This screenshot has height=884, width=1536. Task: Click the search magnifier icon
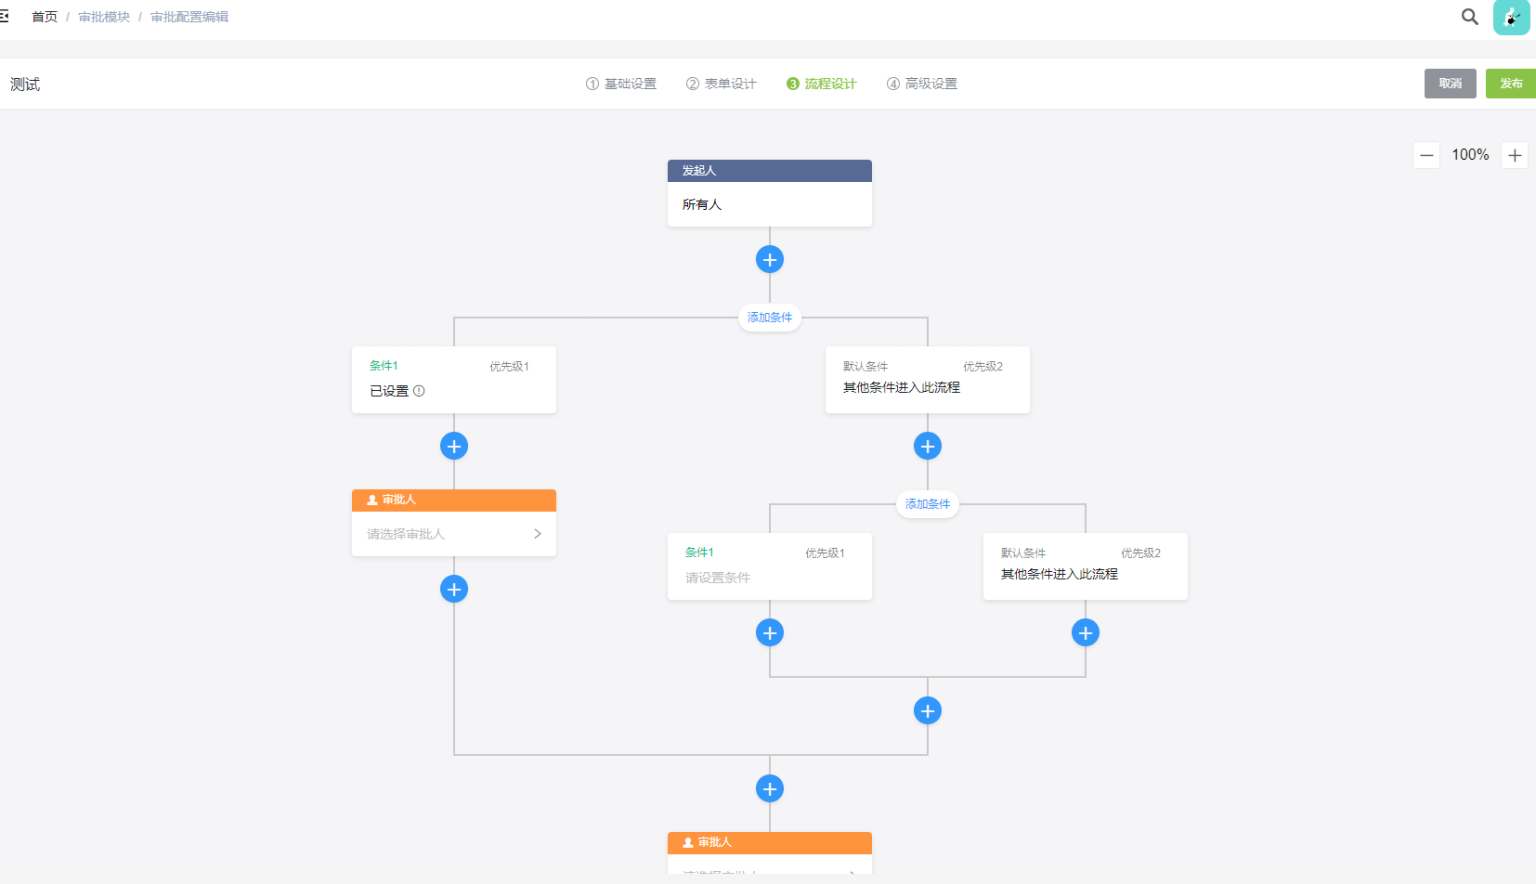(x=1469, y=17)
